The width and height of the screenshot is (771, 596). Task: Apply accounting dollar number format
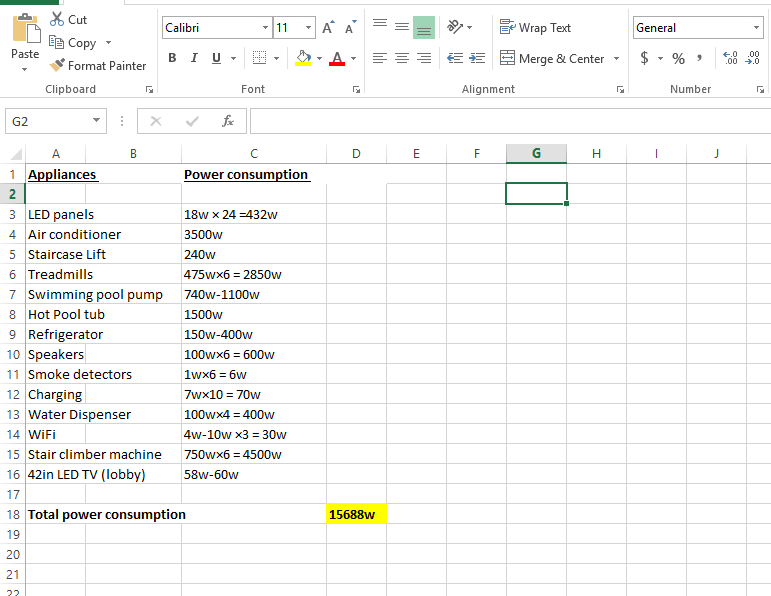point(644,58)
